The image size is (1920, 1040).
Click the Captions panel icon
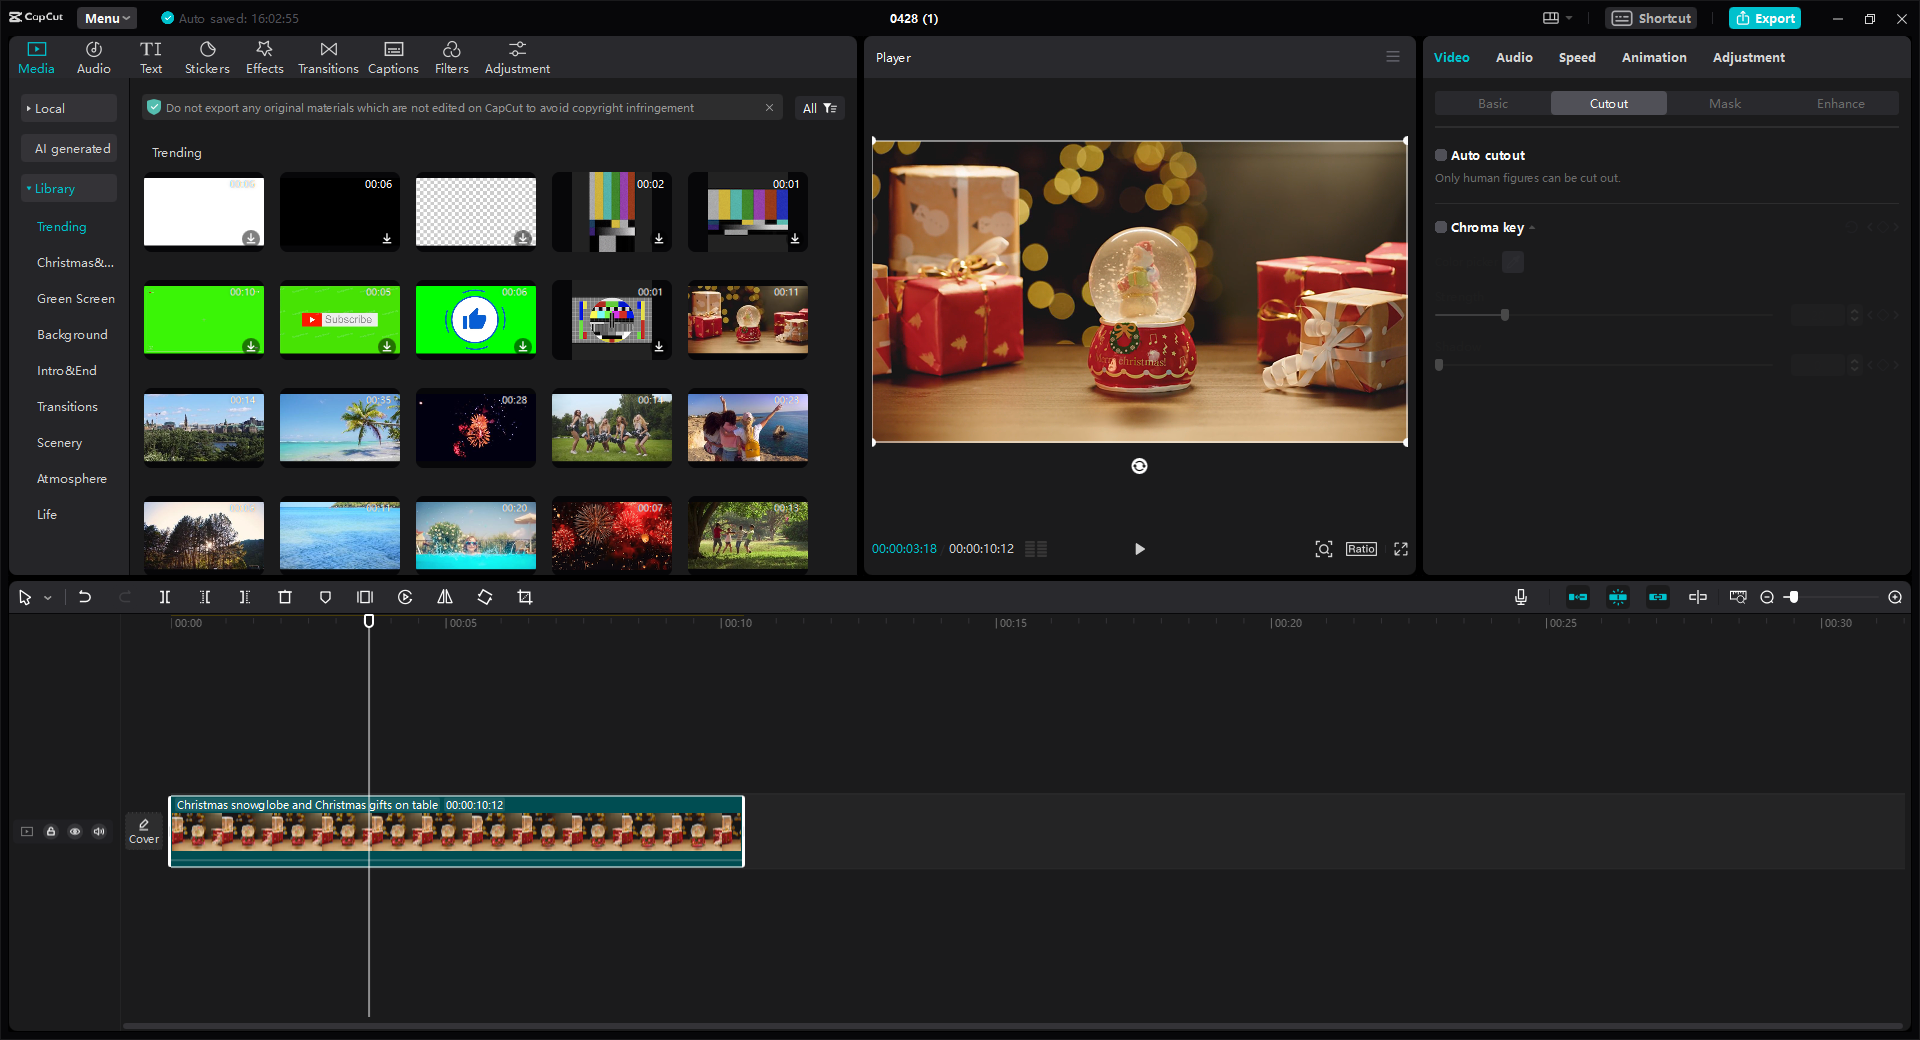click(392, 56)
